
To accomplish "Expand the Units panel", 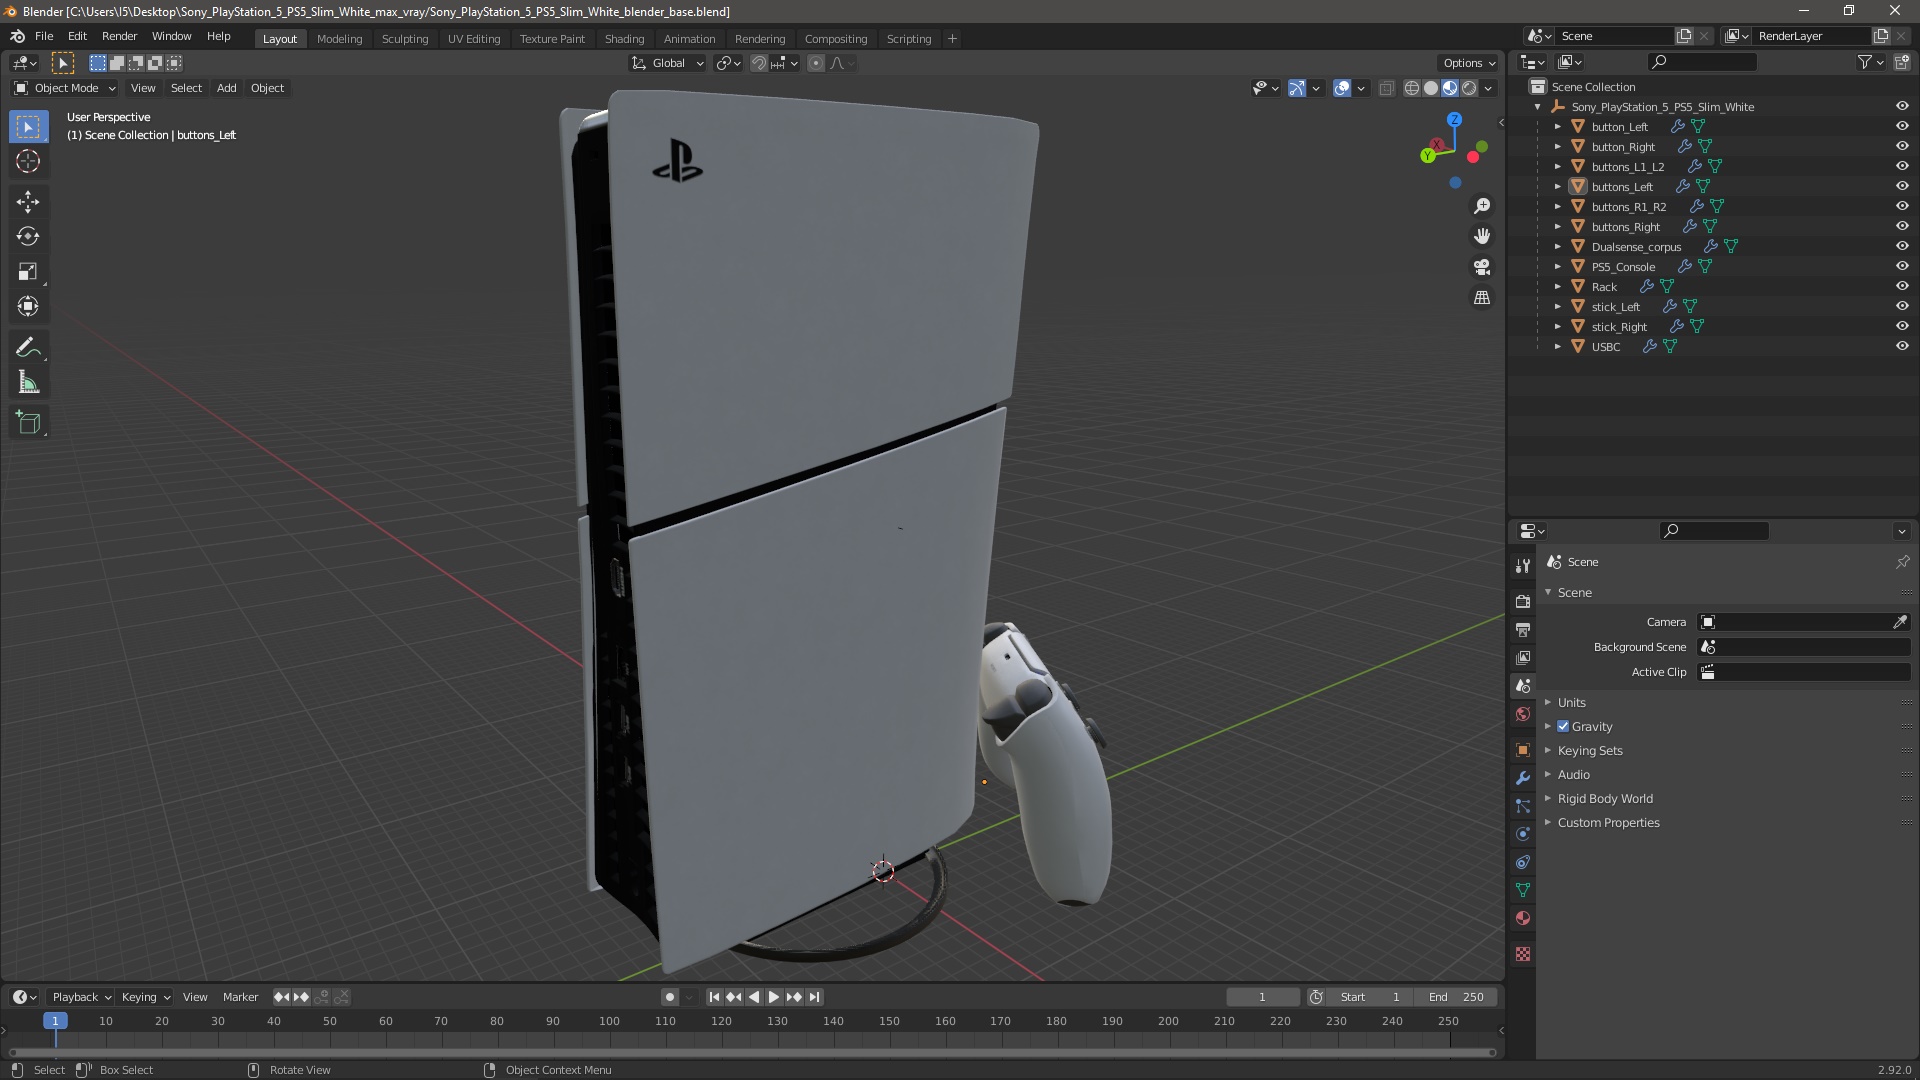I will point(1571,703).
